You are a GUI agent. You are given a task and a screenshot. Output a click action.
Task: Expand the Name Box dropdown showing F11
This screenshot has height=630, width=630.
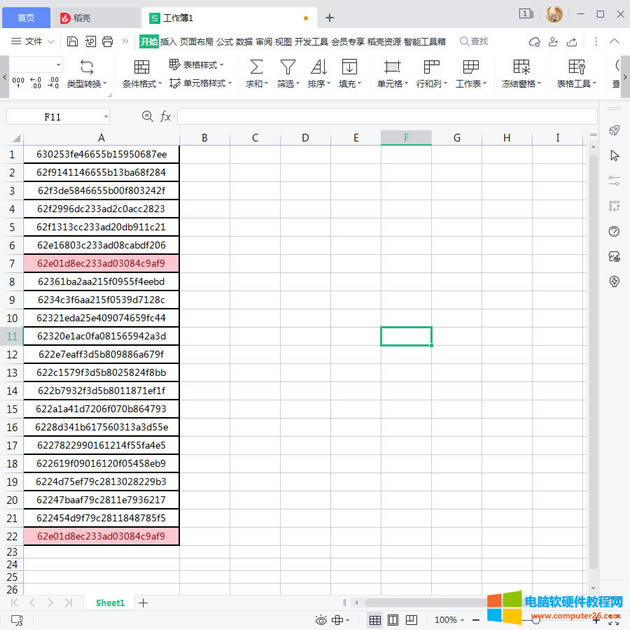coord(105,117)
